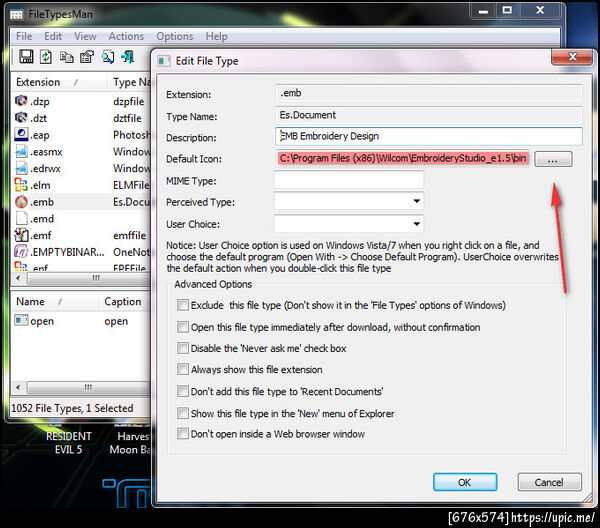Click the Edit File Type dialog icon

(x=164, y=61)
